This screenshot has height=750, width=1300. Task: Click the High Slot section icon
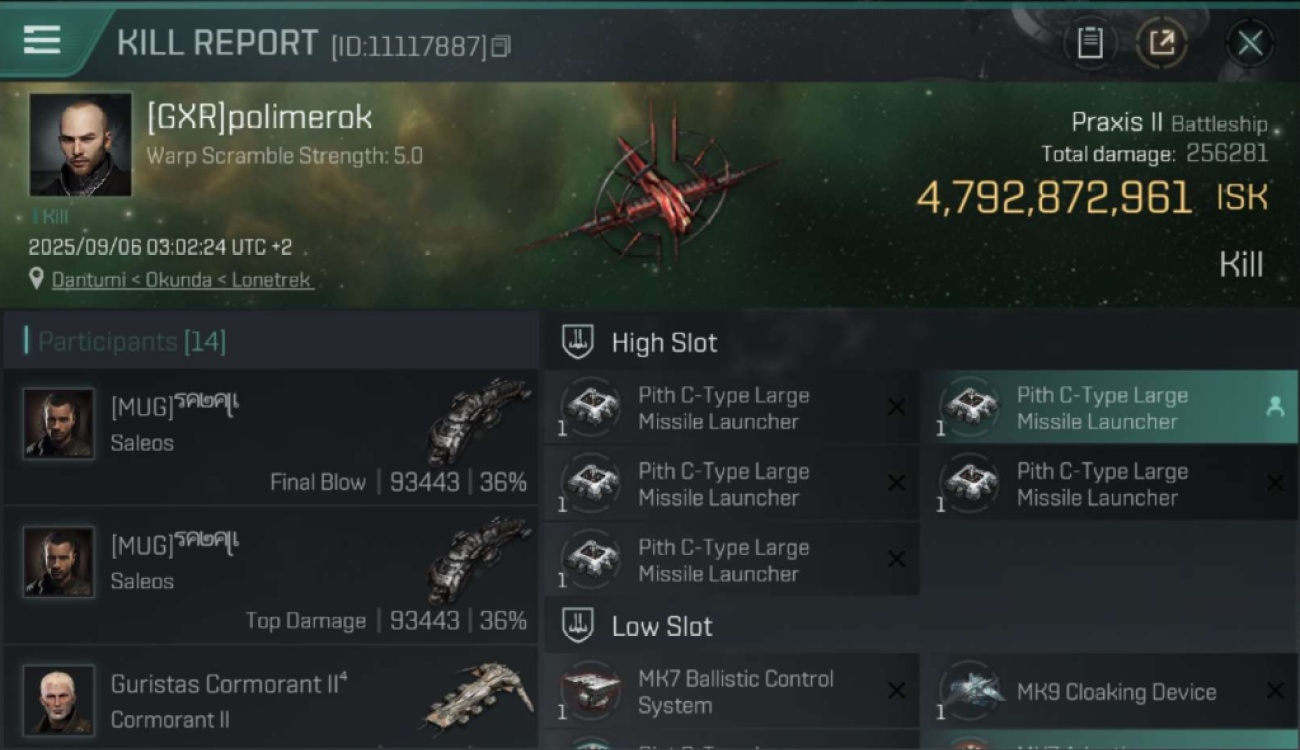point(577,342)
